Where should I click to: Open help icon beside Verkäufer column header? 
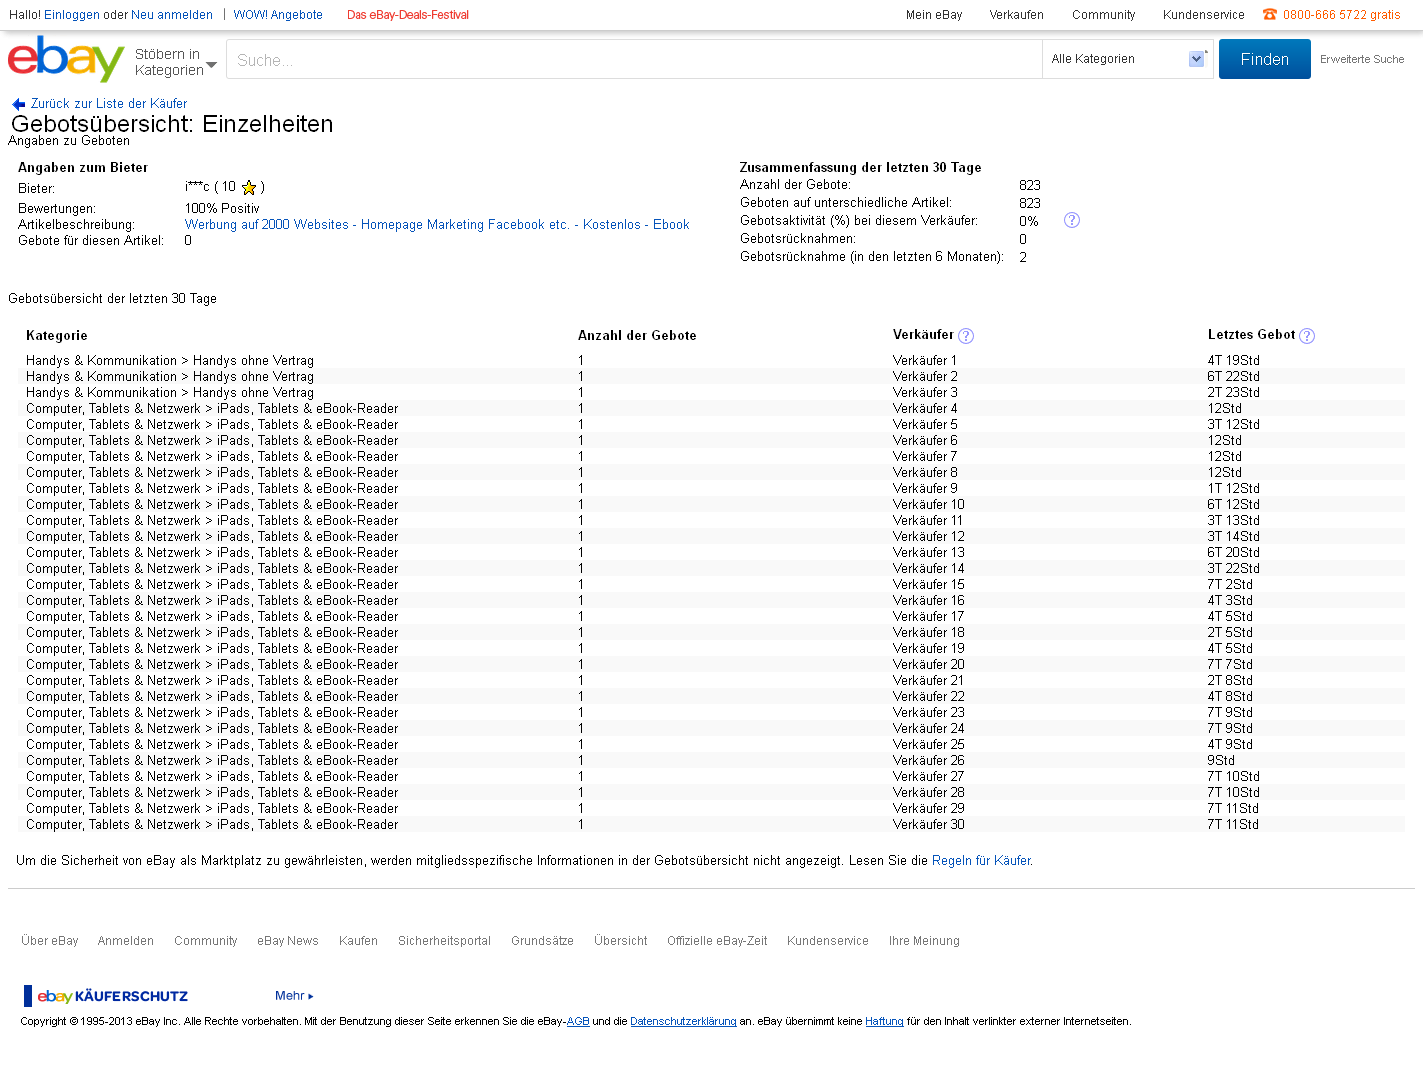[966, 336]
